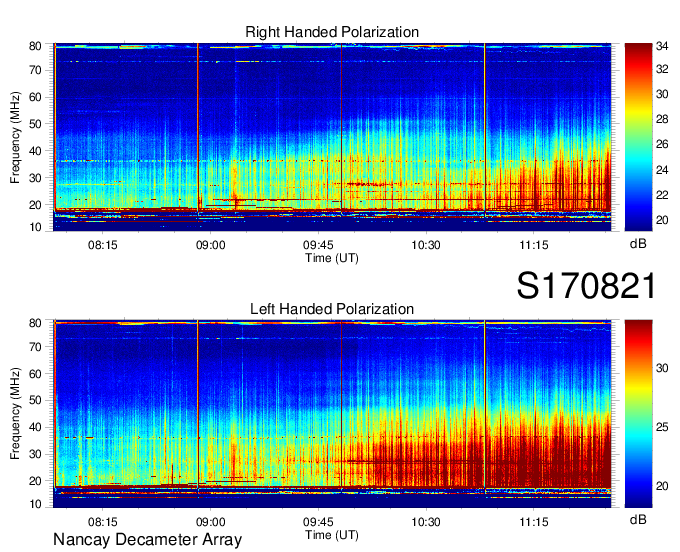680x552 pixels.
Task: Click 09:45 time tick of Right Handed plot
Action: [318, 245]
